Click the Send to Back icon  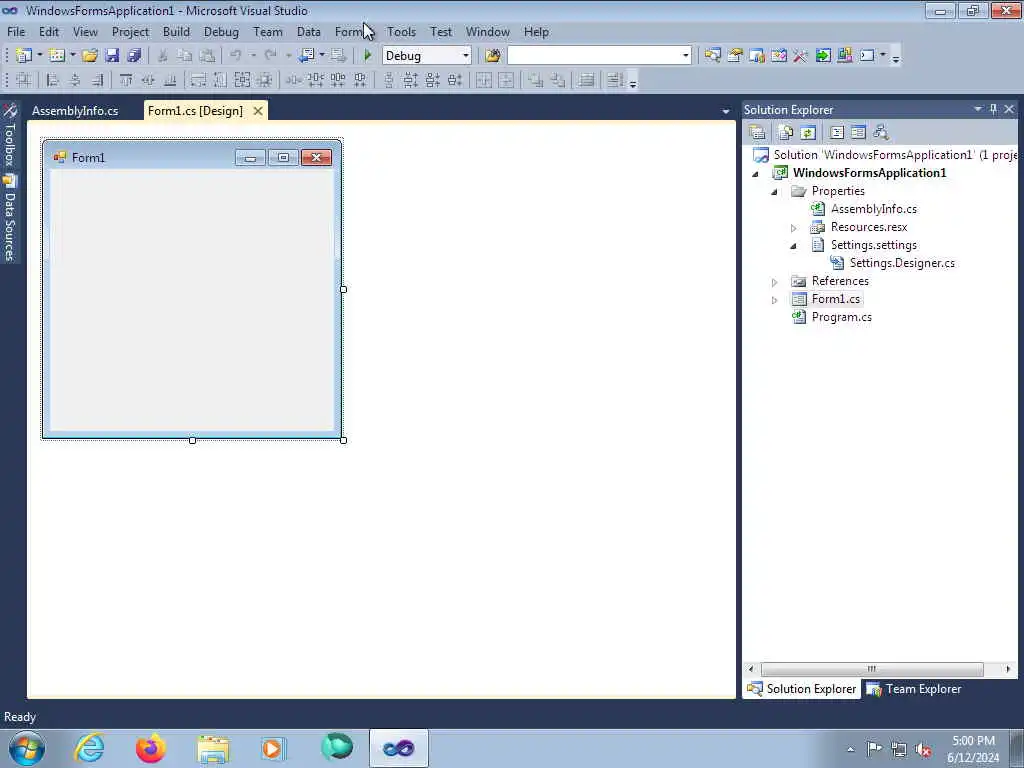[558, 80]
